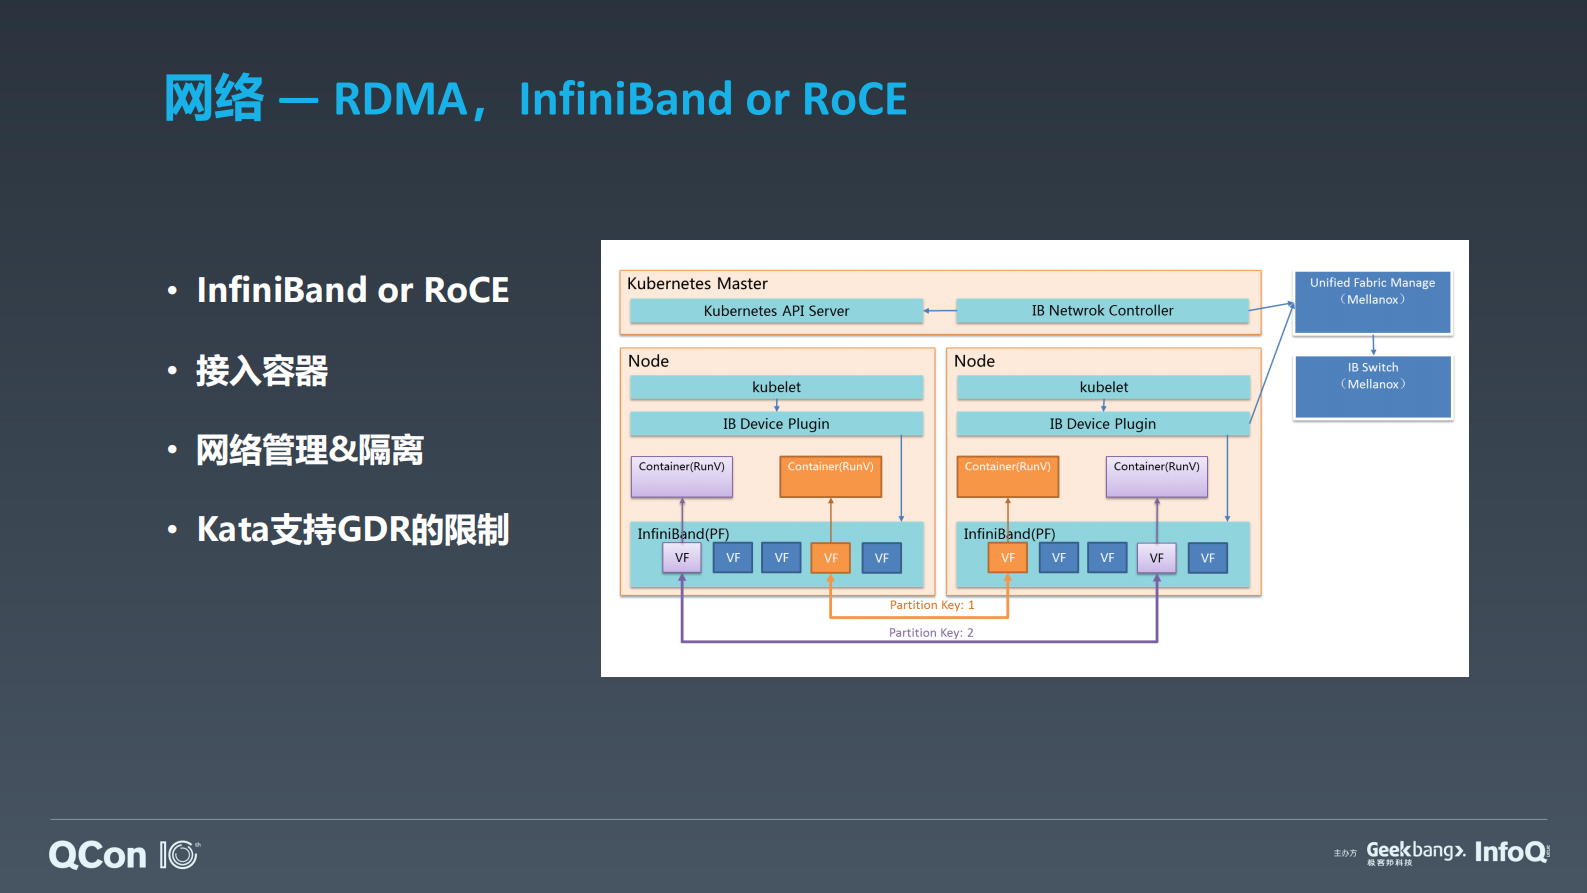Click the "Partition Key: 2" label

(x=930, y=633)
